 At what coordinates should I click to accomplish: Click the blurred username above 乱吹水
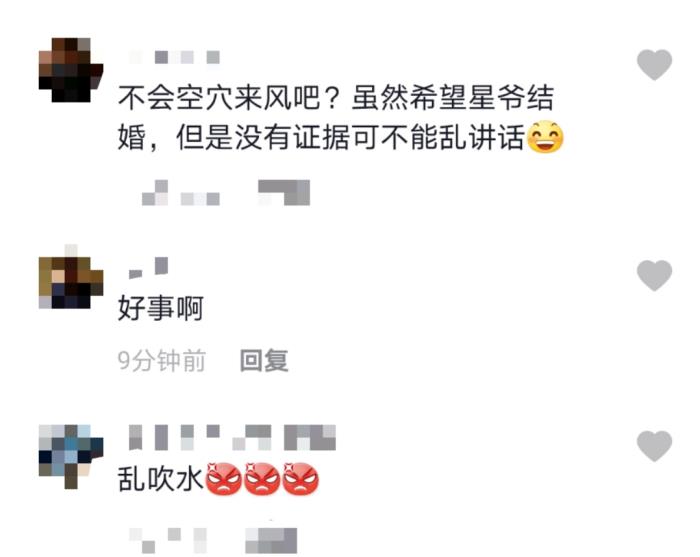pyautogui.click(x=232, y=437)
